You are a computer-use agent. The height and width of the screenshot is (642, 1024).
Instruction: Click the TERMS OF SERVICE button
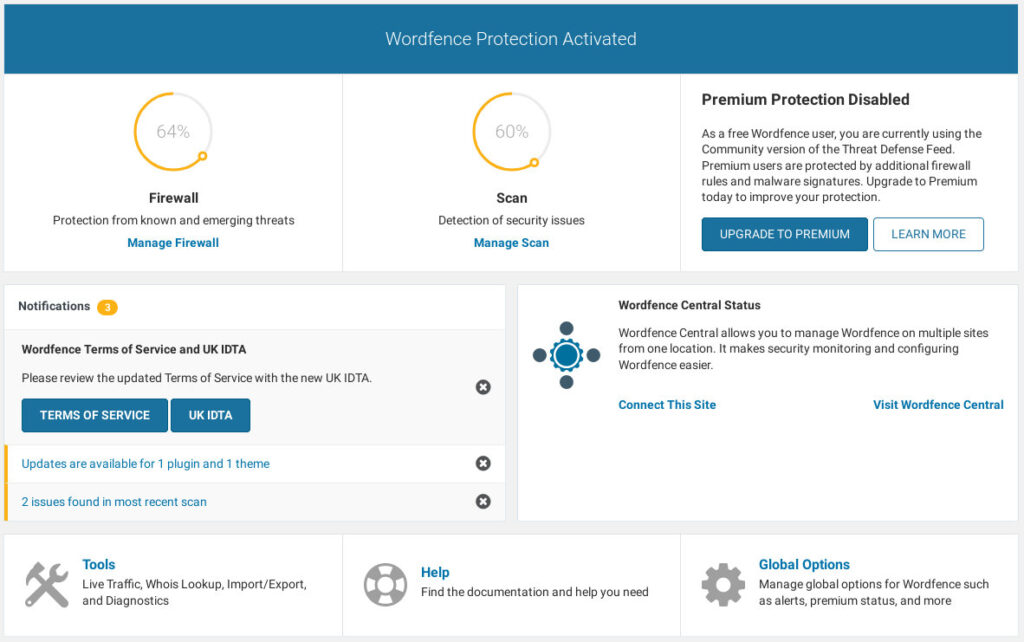(x=94, y=415)
